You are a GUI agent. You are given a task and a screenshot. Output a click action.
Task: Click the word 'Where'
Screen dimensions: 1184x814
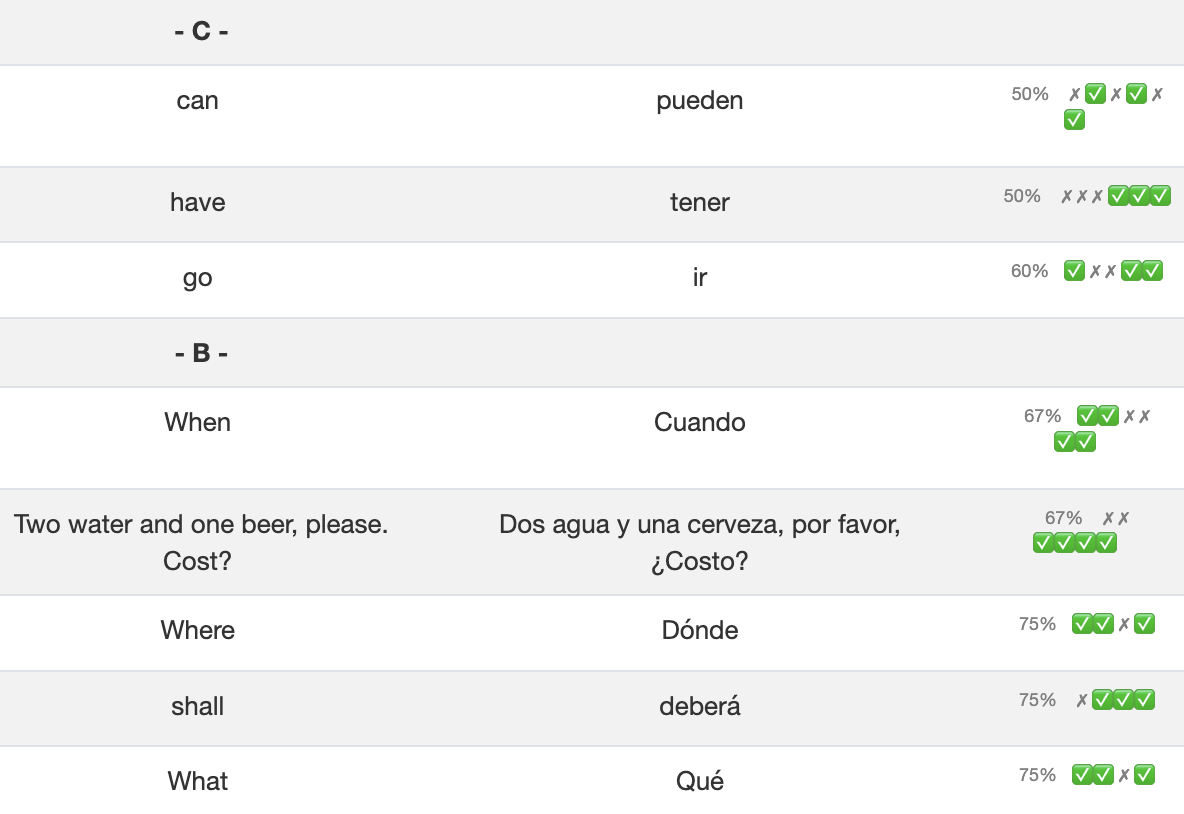(197, 630)
